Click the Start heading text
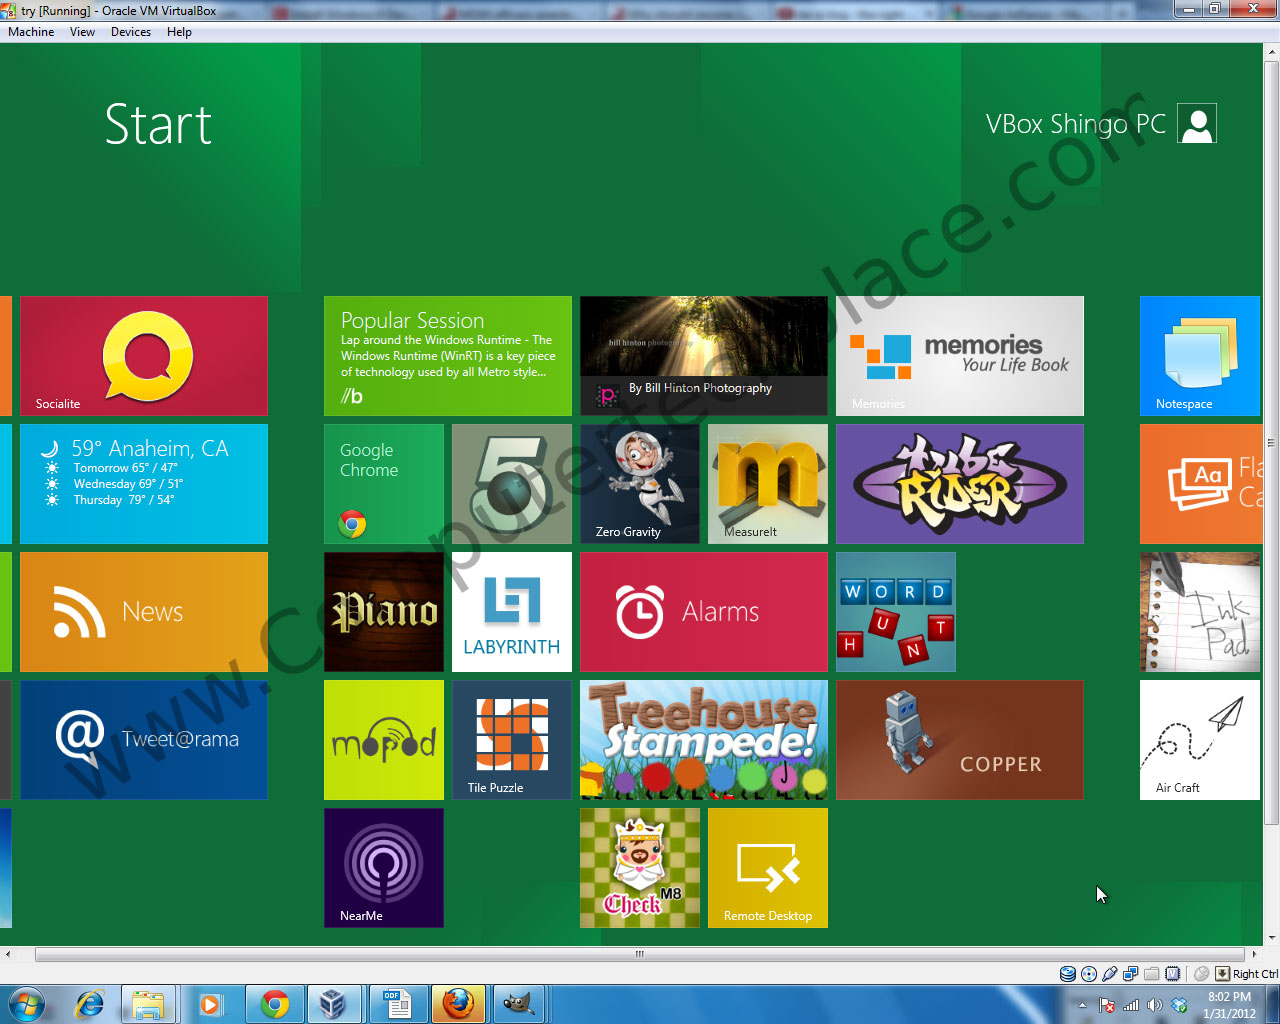This screenshot has height=1024, width=1280. [158, 125]
